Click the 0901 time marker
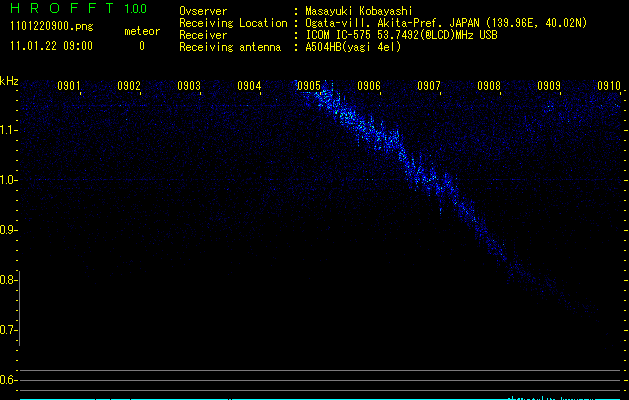This screenshot has width=629, height=400. [69, 86]
